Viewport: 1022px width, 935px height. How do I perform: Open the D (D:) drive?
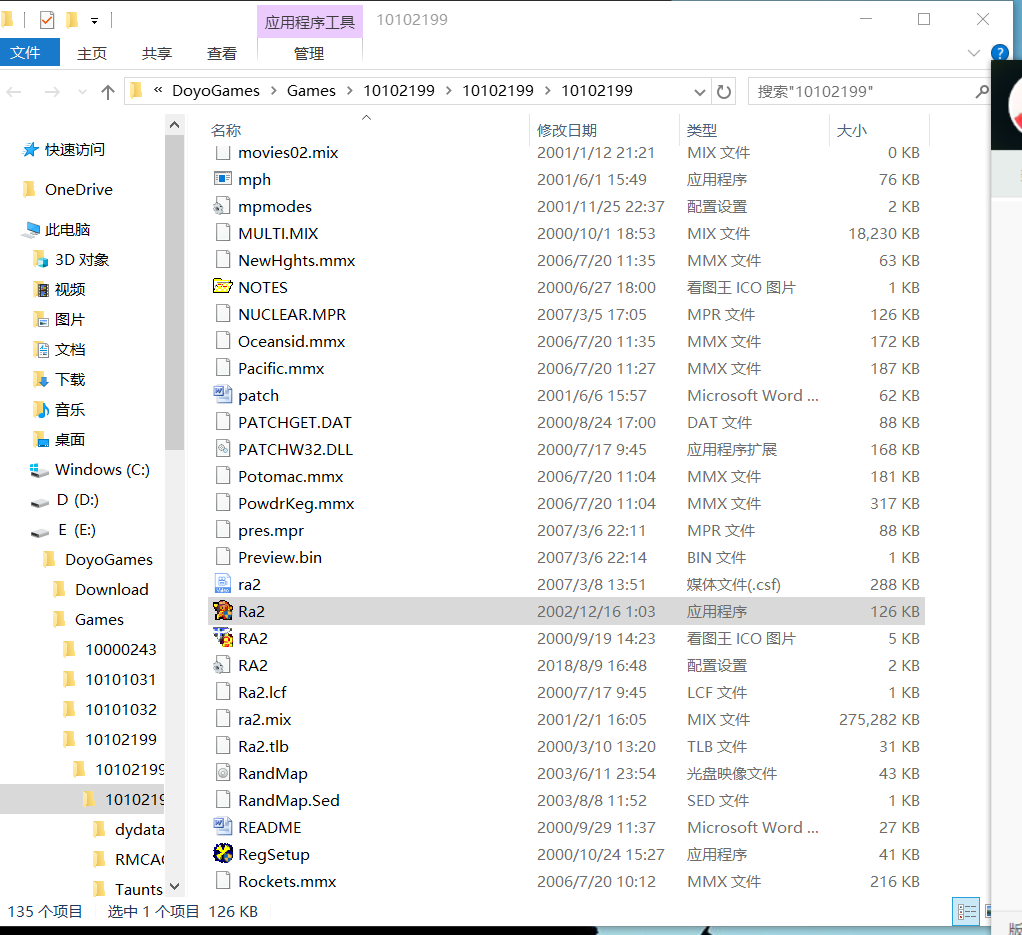(65, 500)
